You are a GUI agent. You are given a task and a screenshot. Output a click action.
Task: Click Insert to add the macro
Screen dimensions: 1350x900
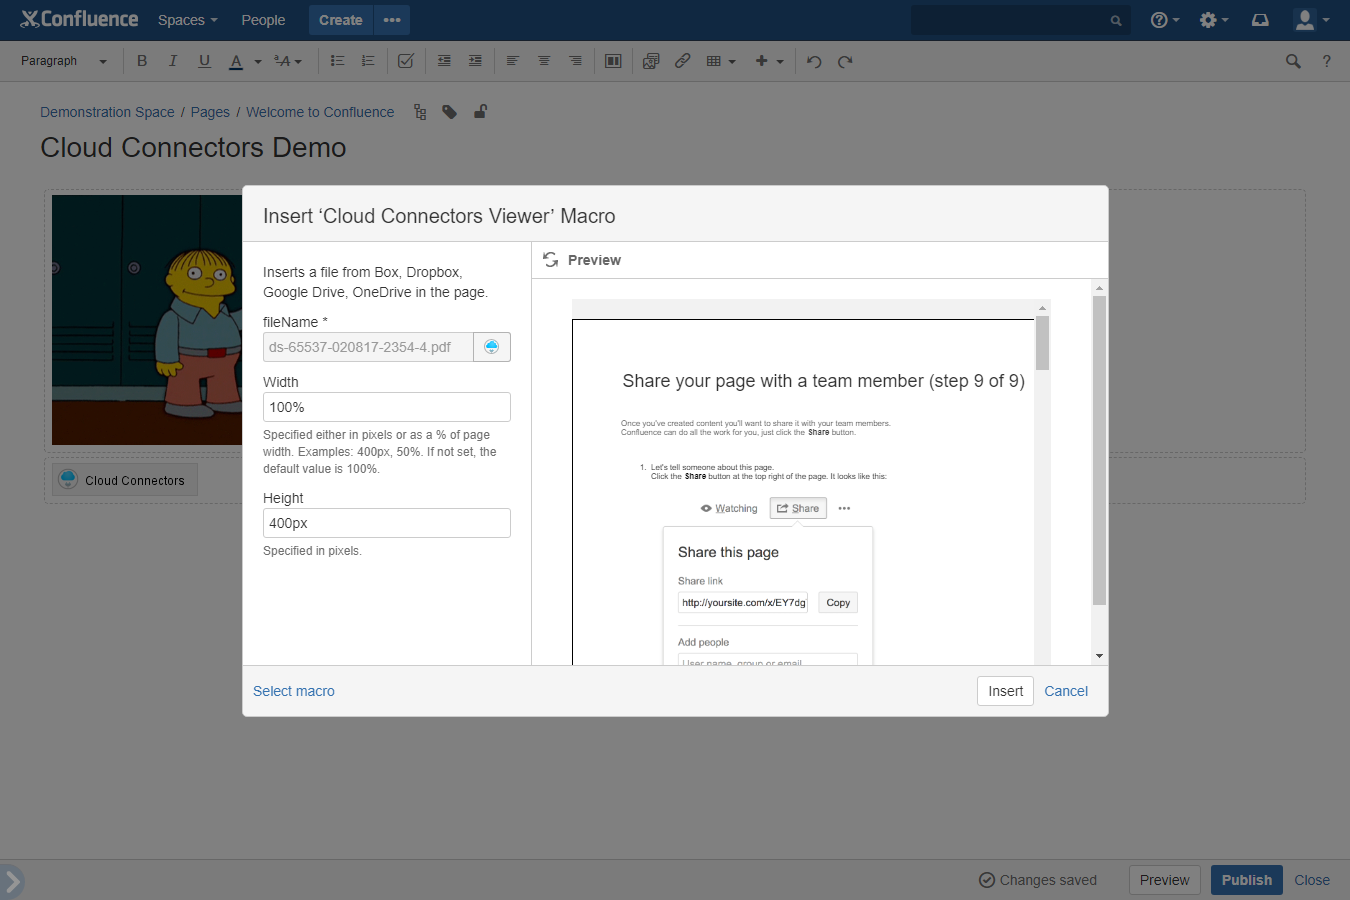[x=1005, y=691]
